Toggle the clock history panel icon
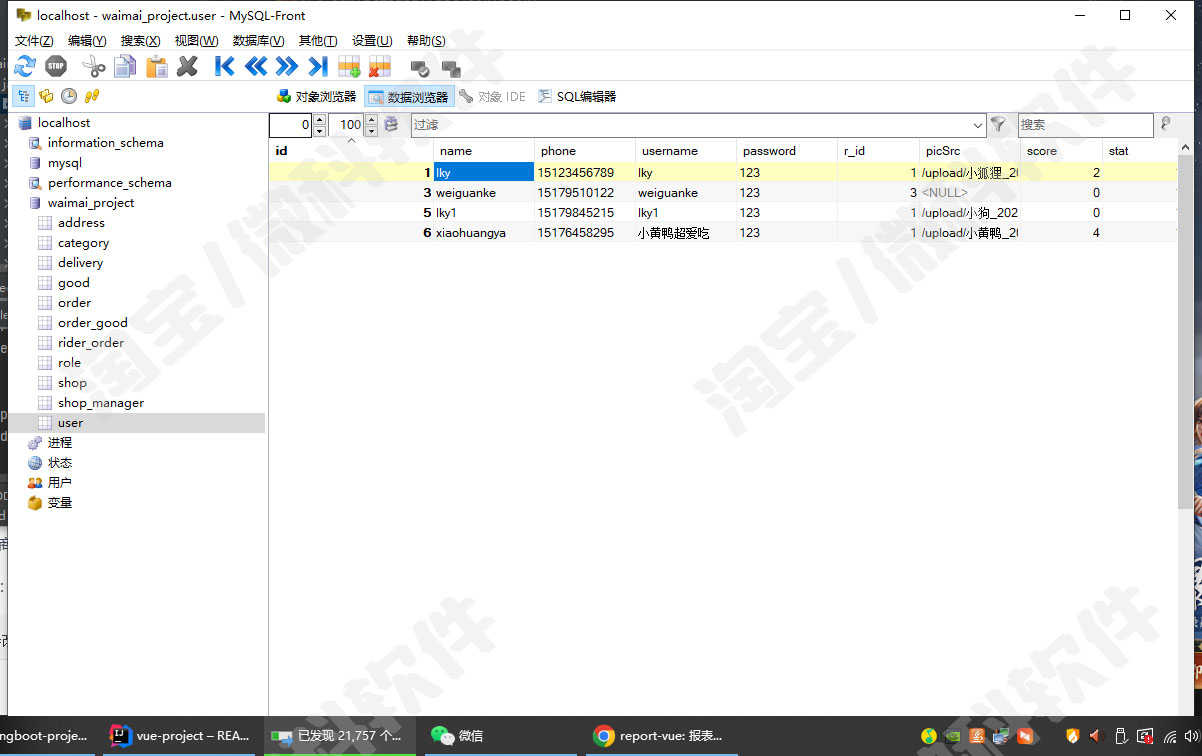 [69, 96]
